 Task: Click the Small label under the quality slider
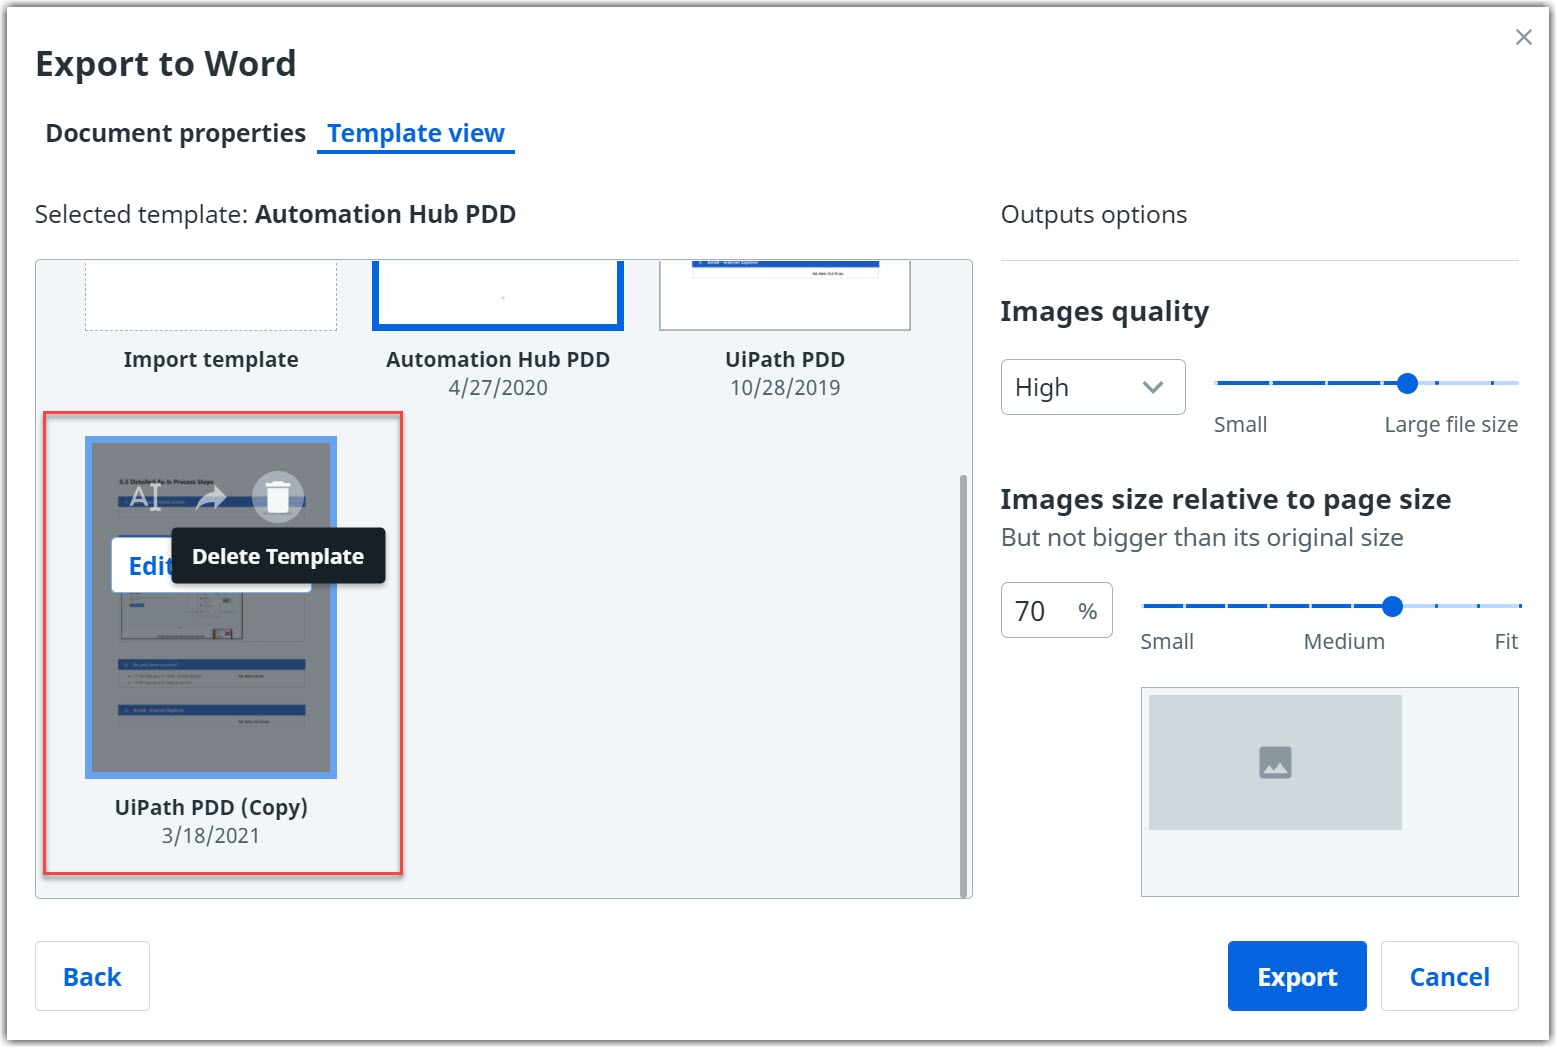[1240, 424]
